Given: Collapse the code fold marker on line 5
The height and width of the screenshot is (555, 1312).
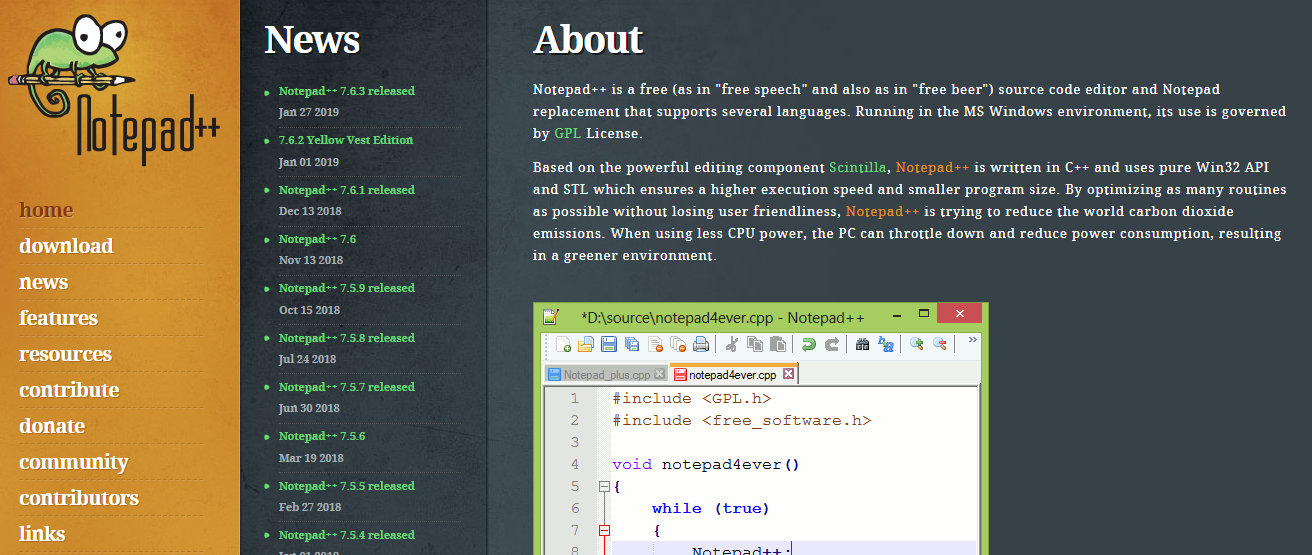Looking at the screenshot, I should click(603, 487).
